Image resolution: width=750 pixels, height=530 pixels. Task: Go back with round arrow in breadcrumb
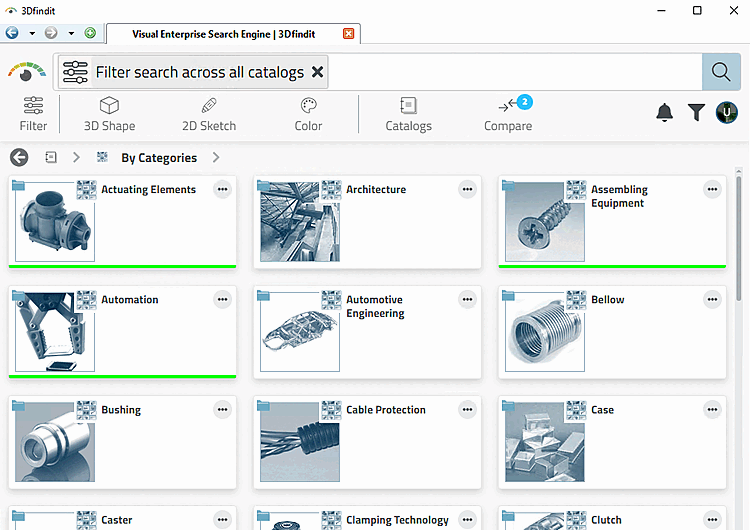(x=19, y=157)
